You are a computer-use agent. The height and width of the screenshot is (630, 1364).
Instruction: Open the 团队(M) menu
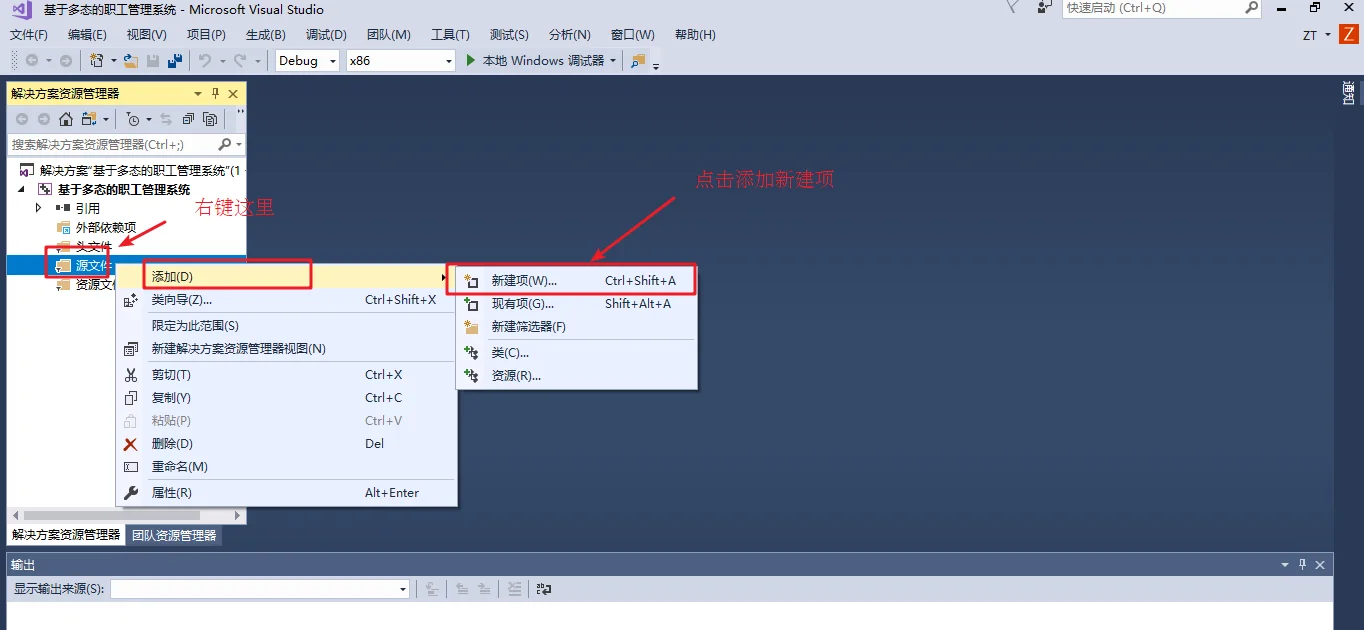pyautogui.click(x=388, y=34)
